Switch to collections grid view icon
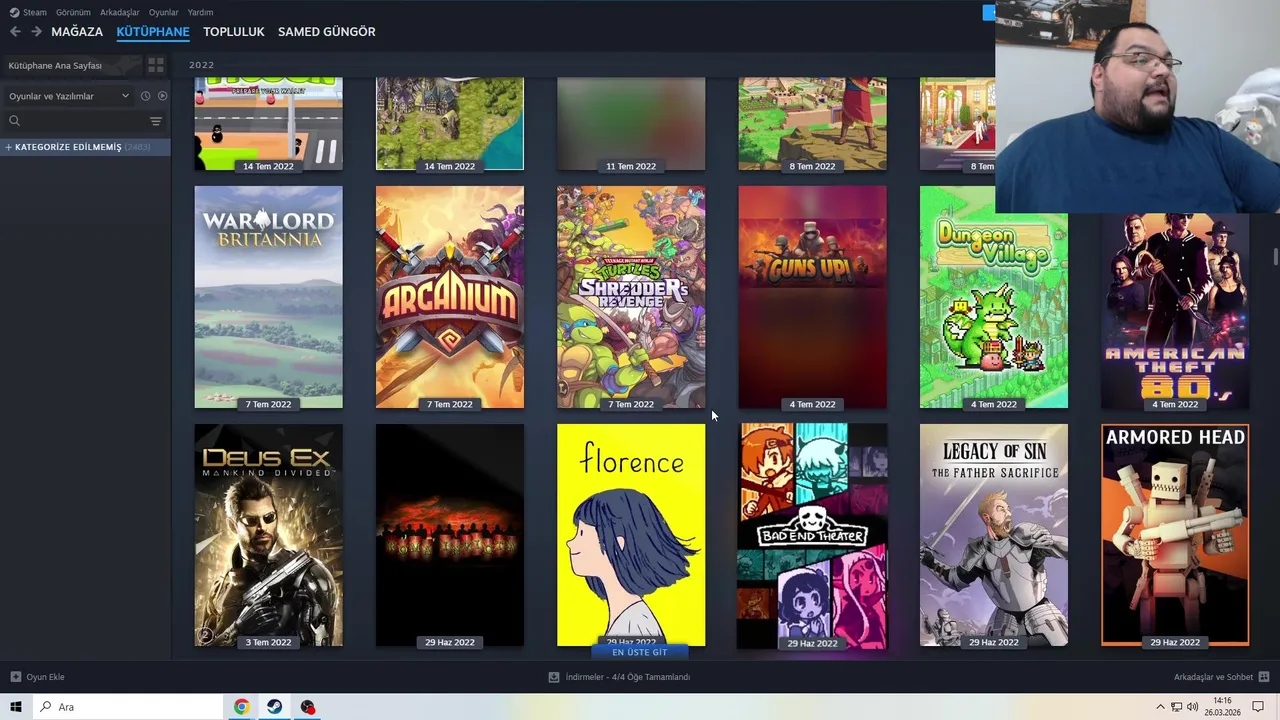 tap(156, 65)
